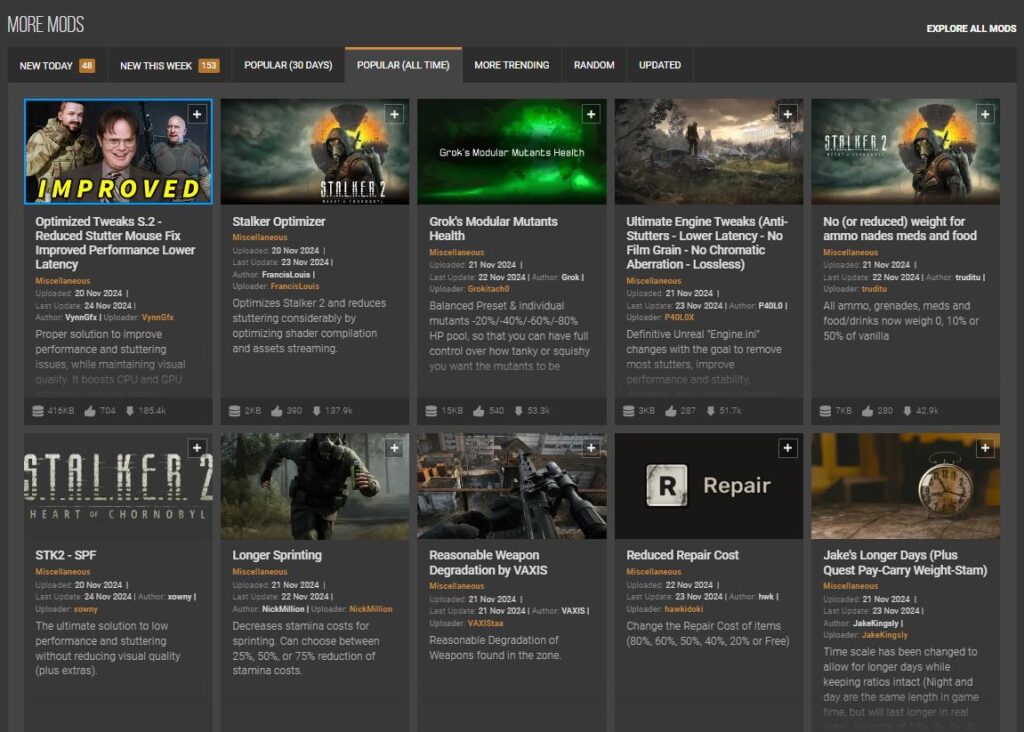The width and height of the screenshot is (1024, 732).
Task: Click plus icon on Grok's Modular Mutants Health
Action: 591,115
